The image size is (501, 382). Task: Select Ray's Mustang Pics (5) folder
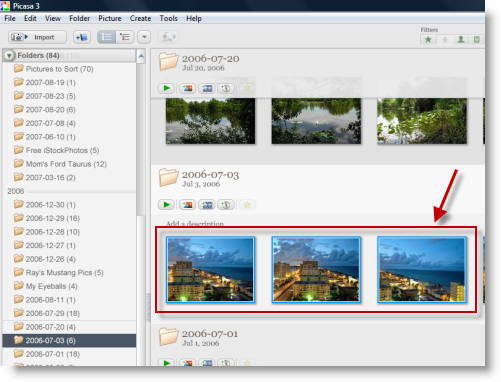coord(69,273)
